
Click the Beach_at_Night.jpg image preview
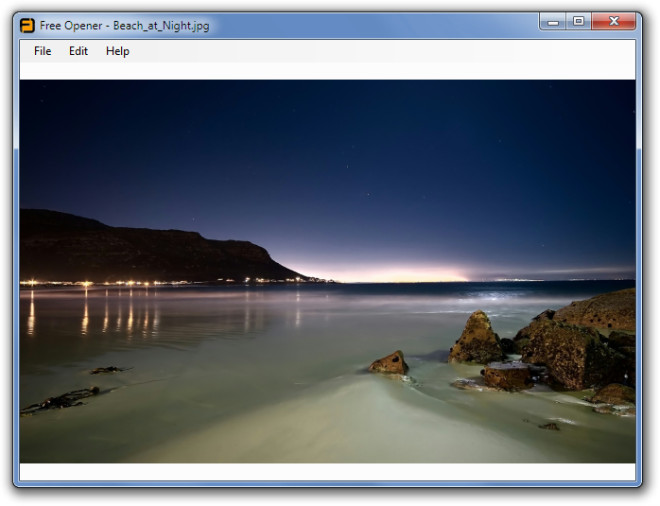click(x=327, y=271)
